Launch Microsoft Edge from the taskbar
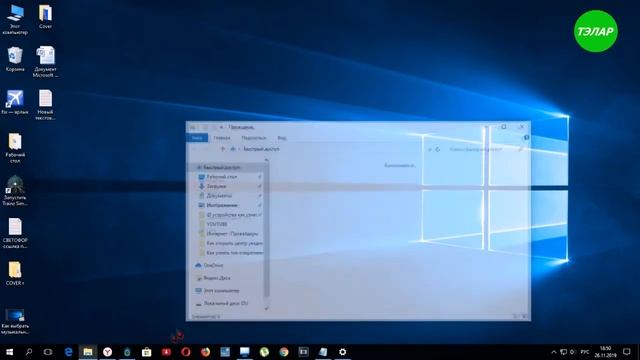640x360 pixels. click(68, 352)
